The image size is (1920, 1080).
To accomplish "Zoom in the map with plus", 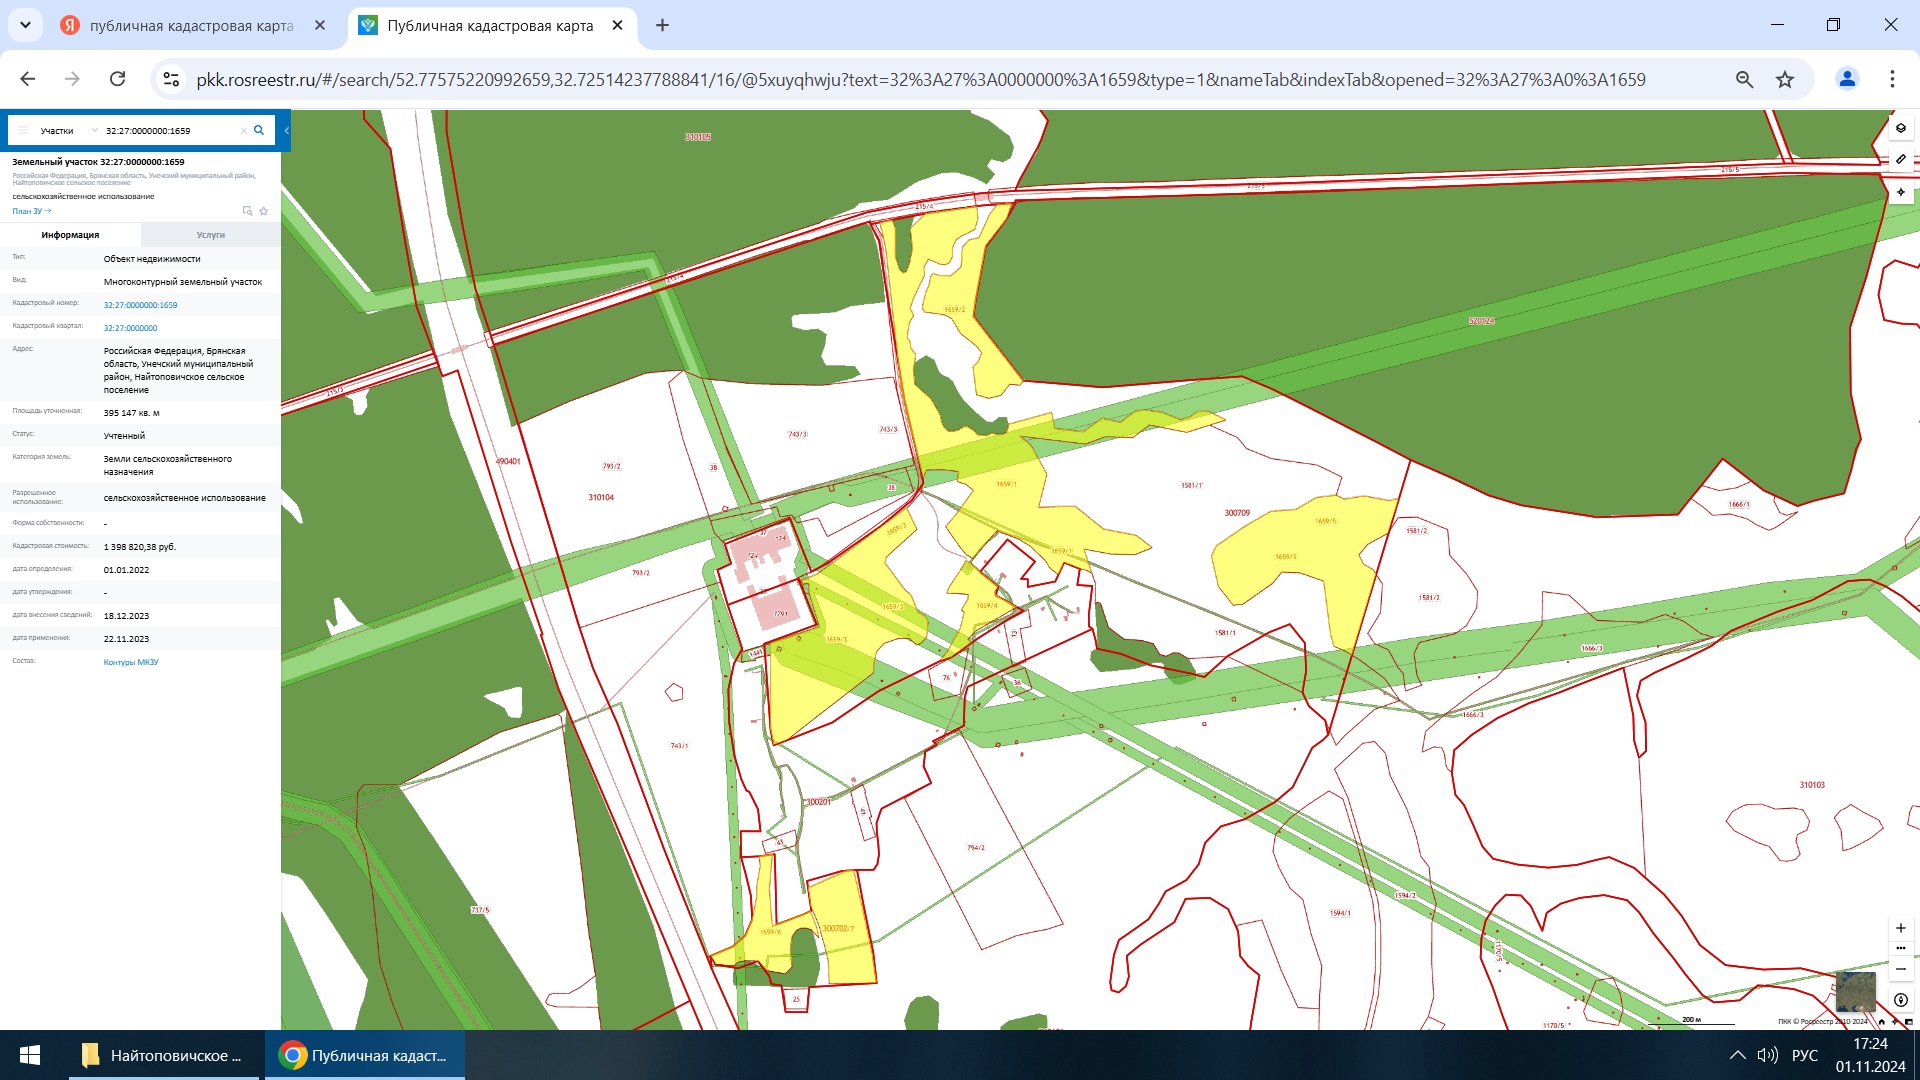I will [x=1901, y=928].
